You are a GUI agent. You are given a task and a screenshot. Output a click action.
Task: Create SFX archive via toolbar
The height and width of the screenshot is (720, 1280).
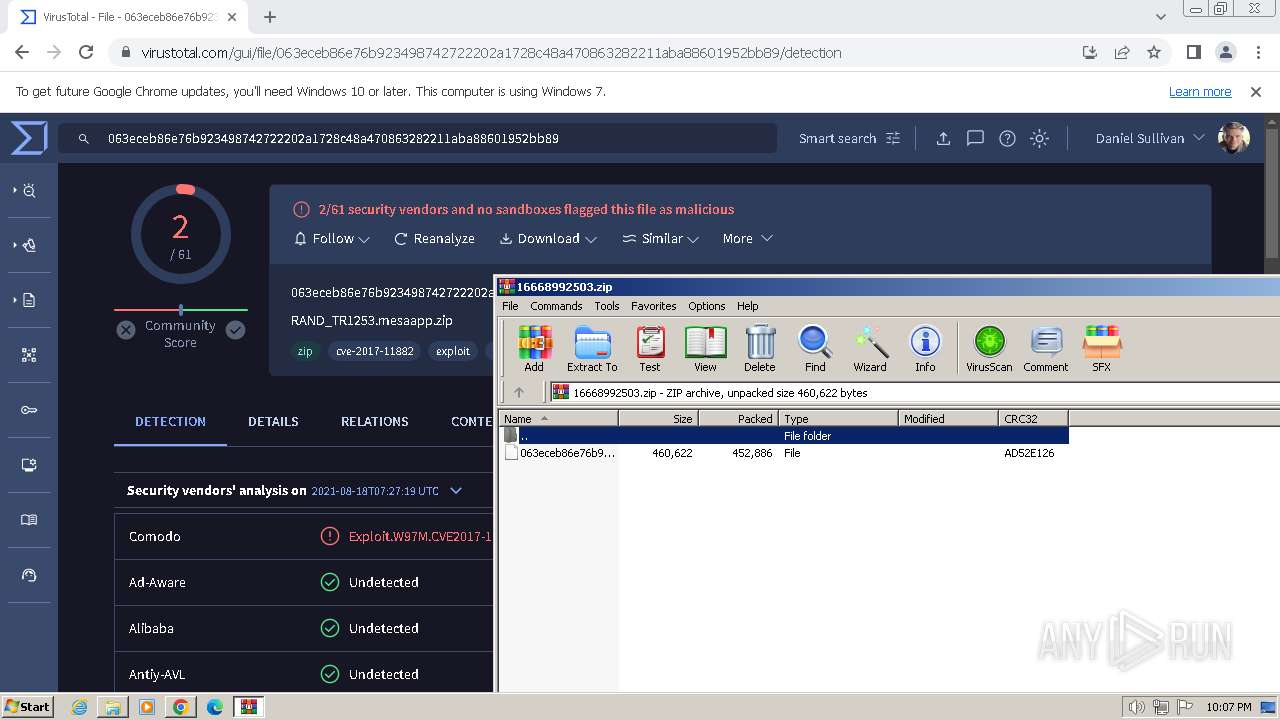[1101, 349]
